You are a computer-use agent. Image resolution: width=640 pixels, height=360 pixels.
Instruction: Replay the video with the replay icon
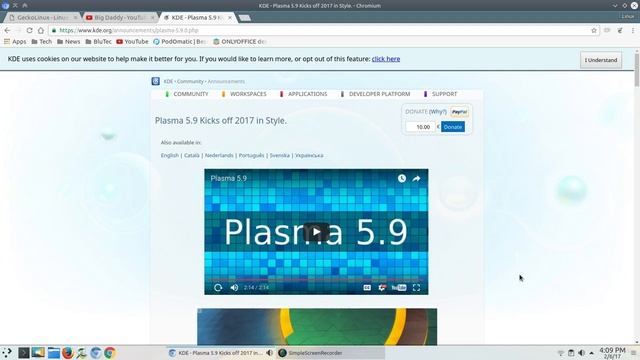pyautogui.click(x=218, y=287)
